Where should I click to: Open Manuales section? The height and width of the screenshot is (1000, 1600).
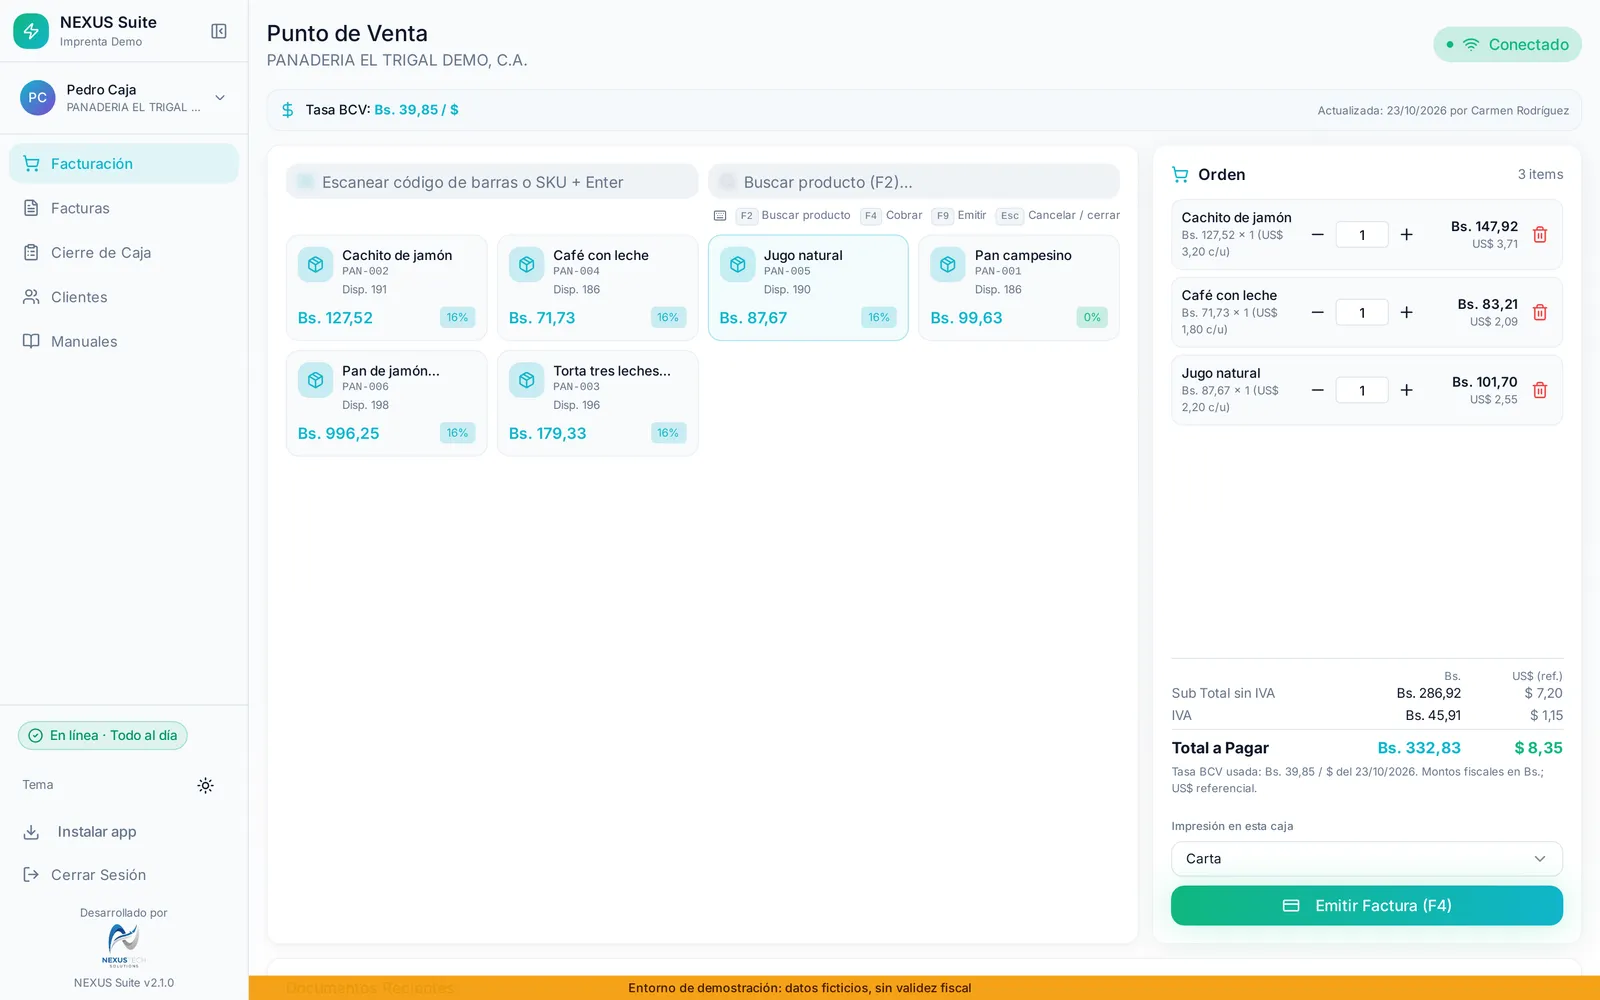pyautogui.click(x=124, y=341)
